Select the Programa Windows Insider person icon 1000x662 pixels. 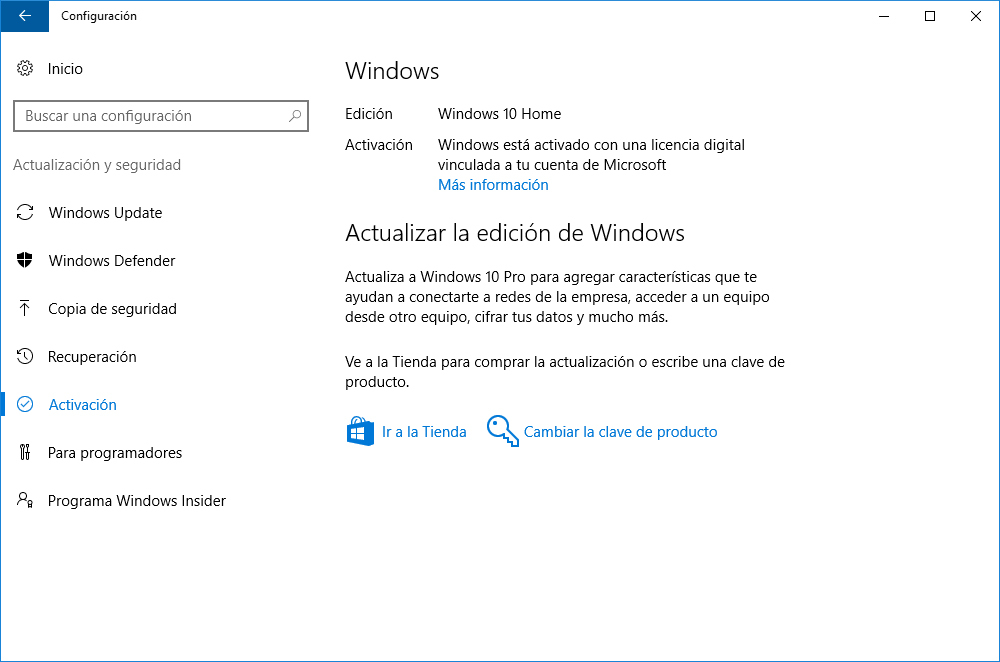[x=24, y=500]
